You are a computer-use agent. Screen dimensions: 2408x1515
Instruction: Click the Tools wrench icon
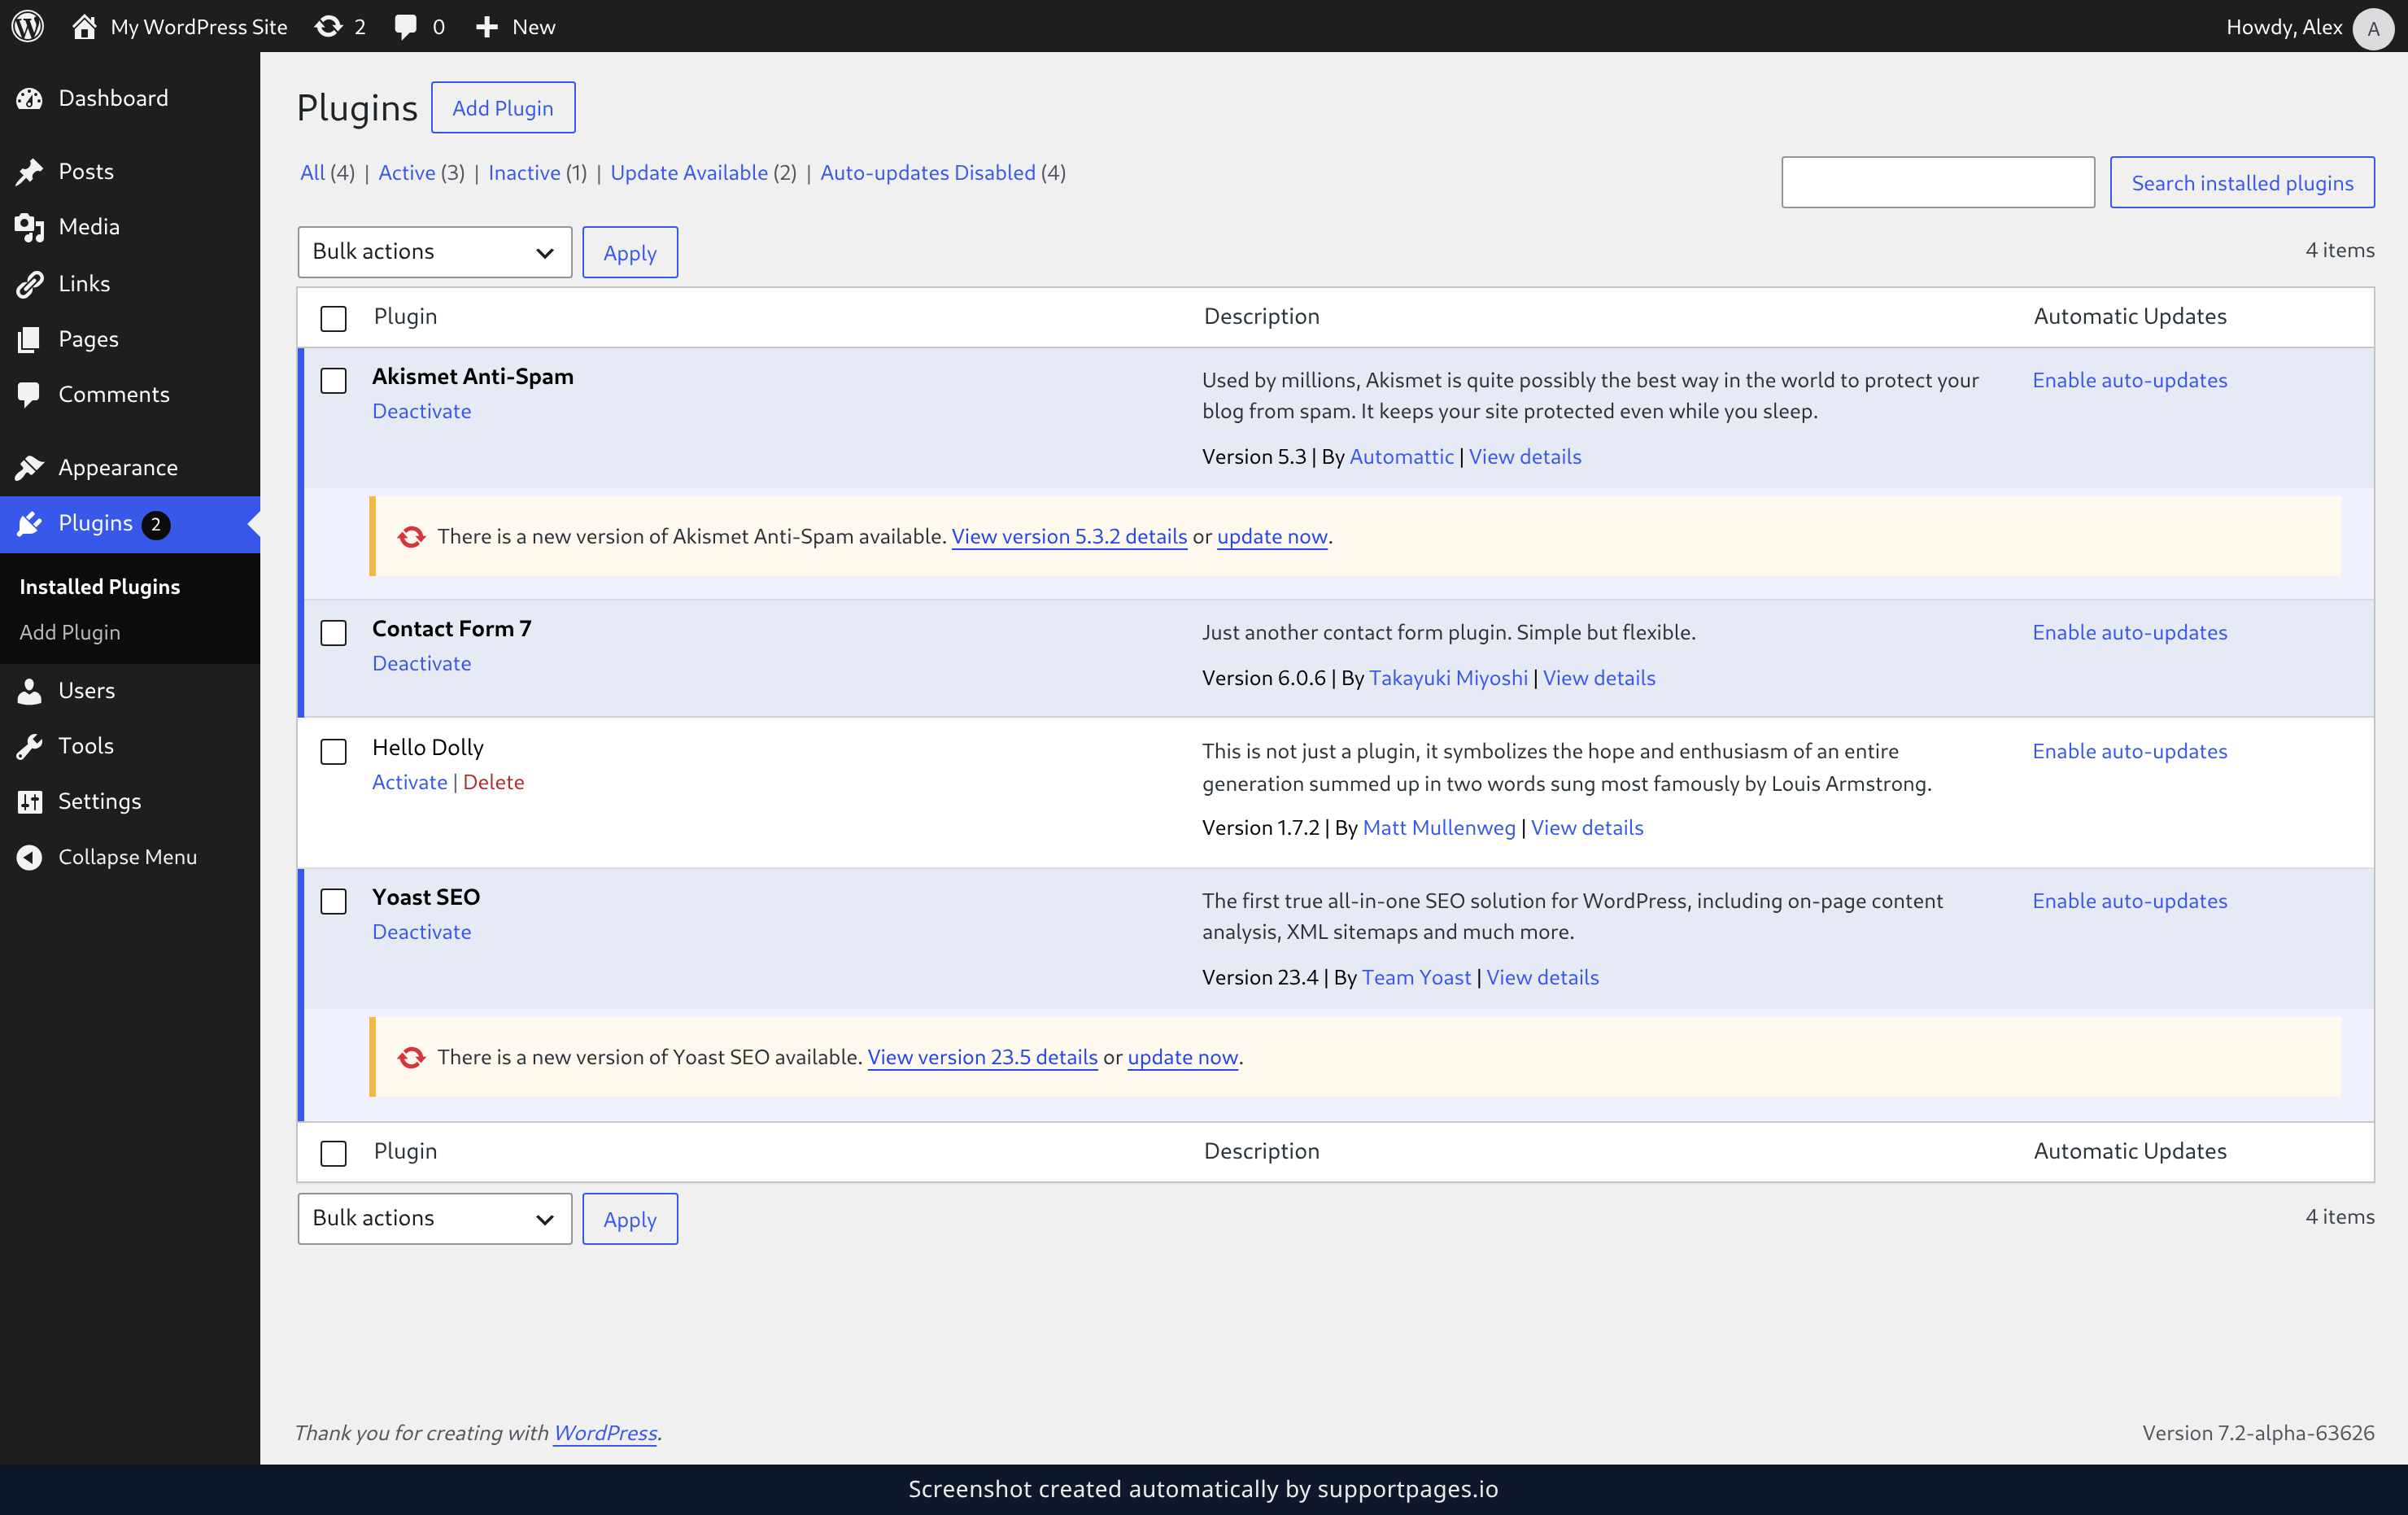(30, 746)
